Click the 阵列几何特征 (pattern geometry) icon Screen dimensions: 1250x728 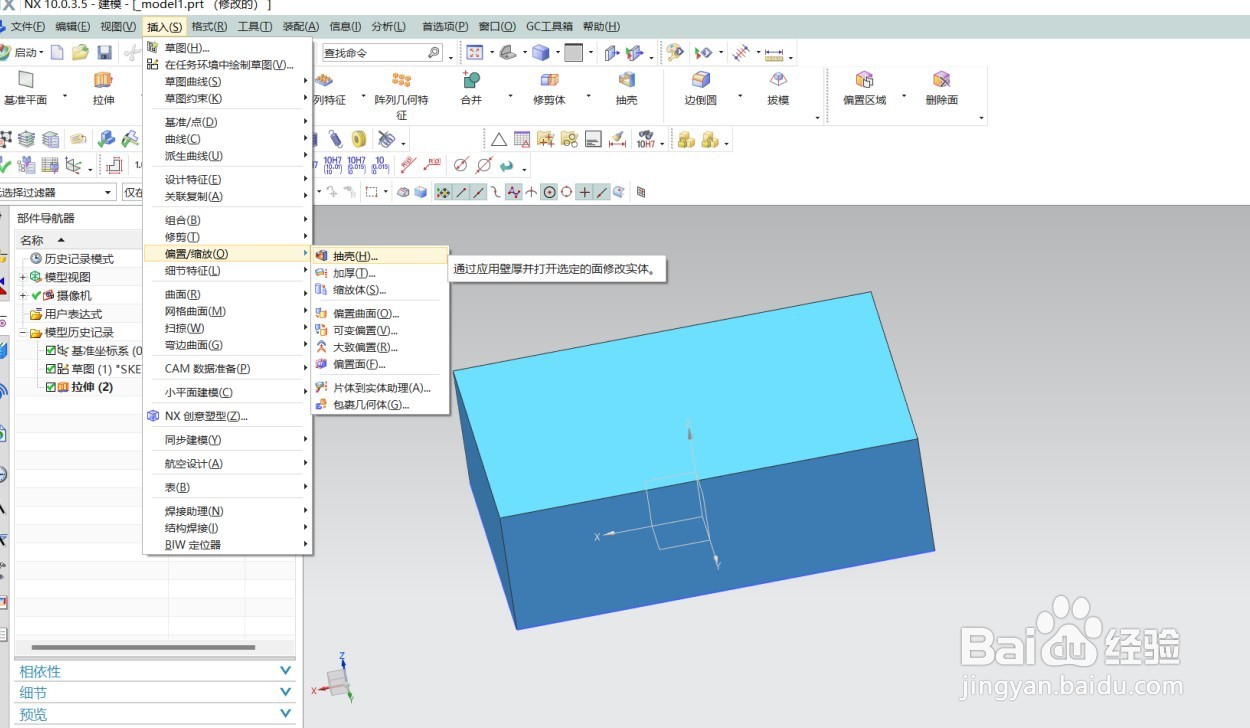401,79
